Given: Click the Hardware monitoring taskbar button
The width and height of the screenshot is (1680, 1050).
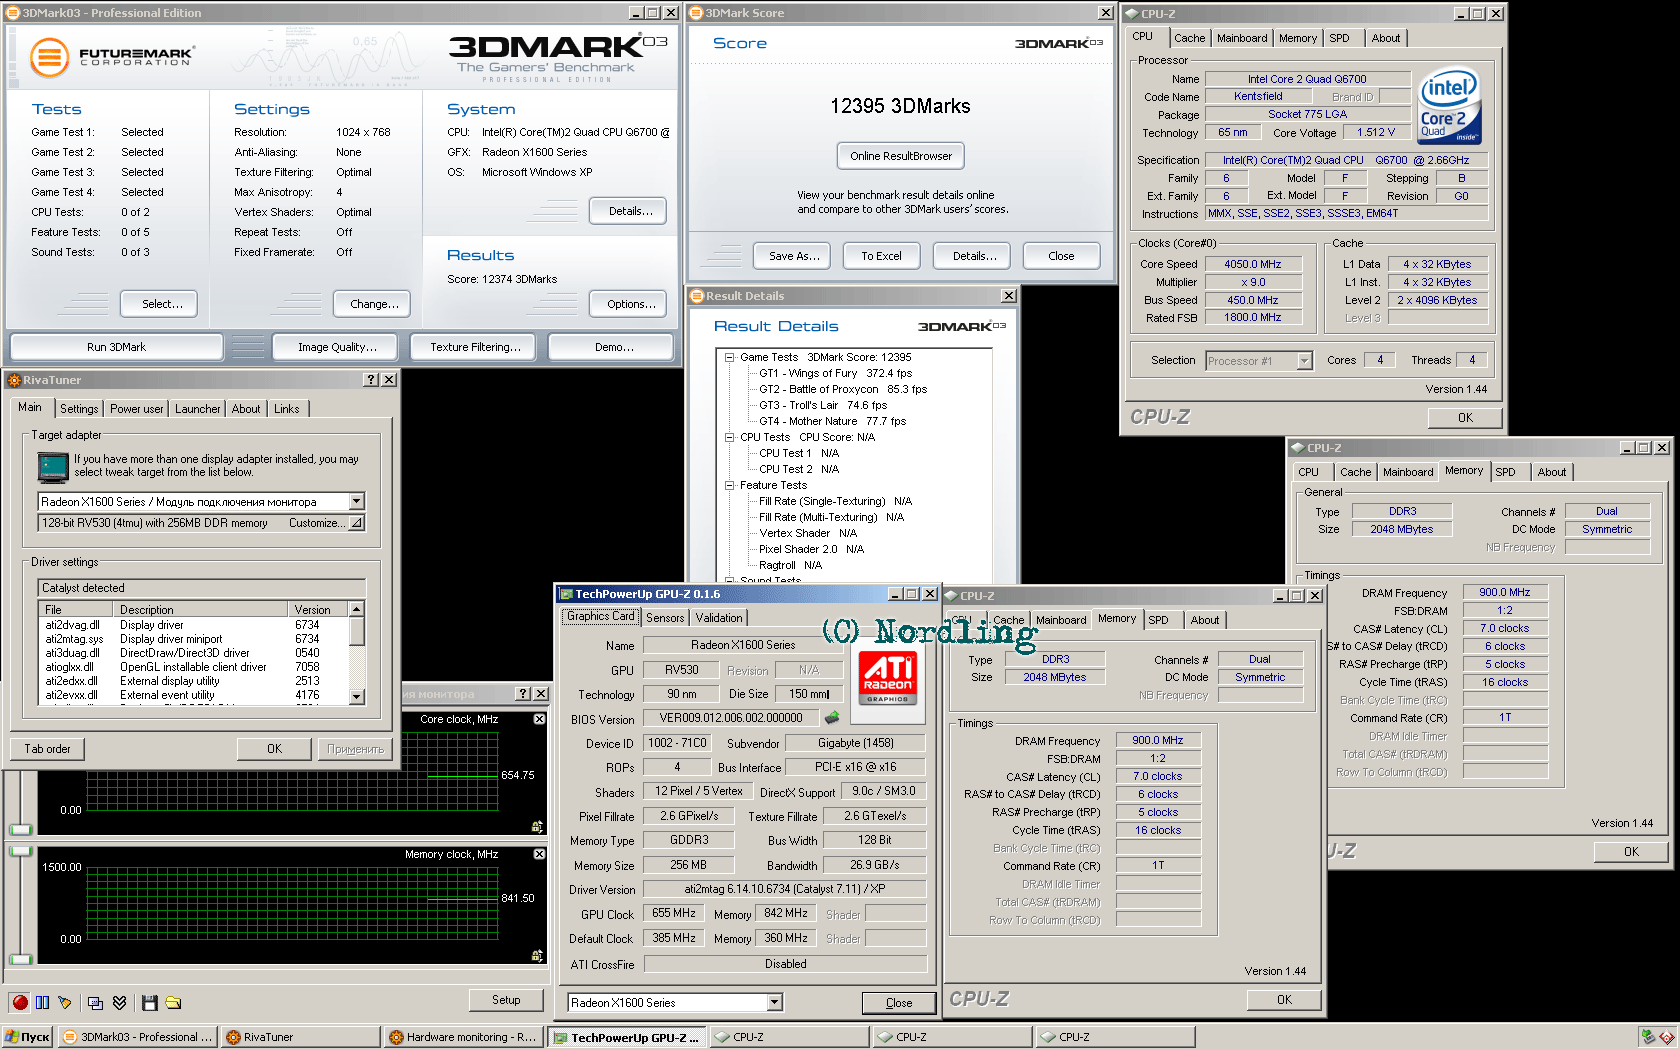Looking at the screenshot, I should (x=463, y=1037).
